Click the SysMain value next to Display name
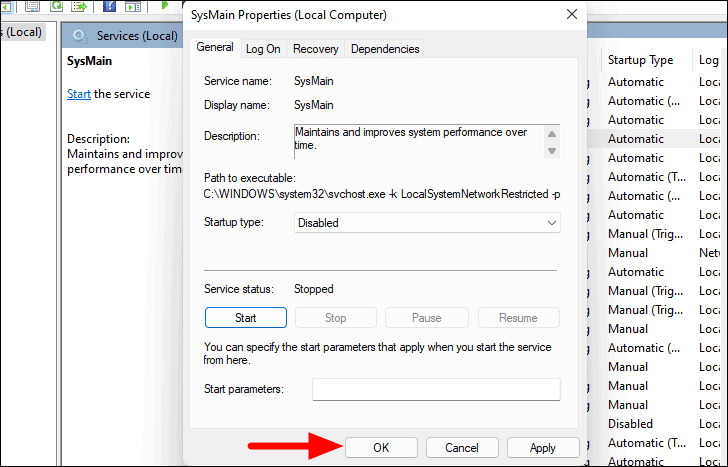The image size is (728, 467). click(313, 105)
